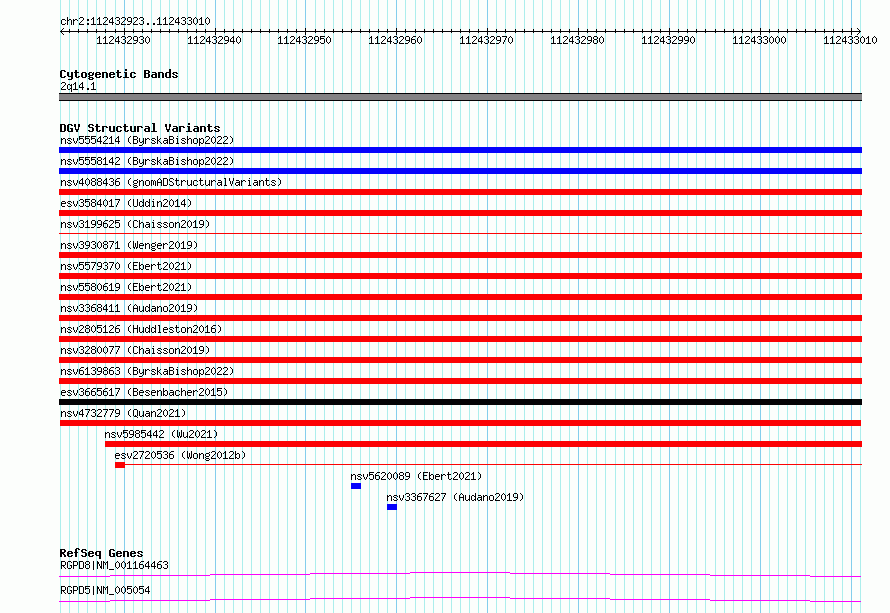Click ruler position 112432950
The height and width of the screenshot is (613, 890).
(x=304, y=40)
